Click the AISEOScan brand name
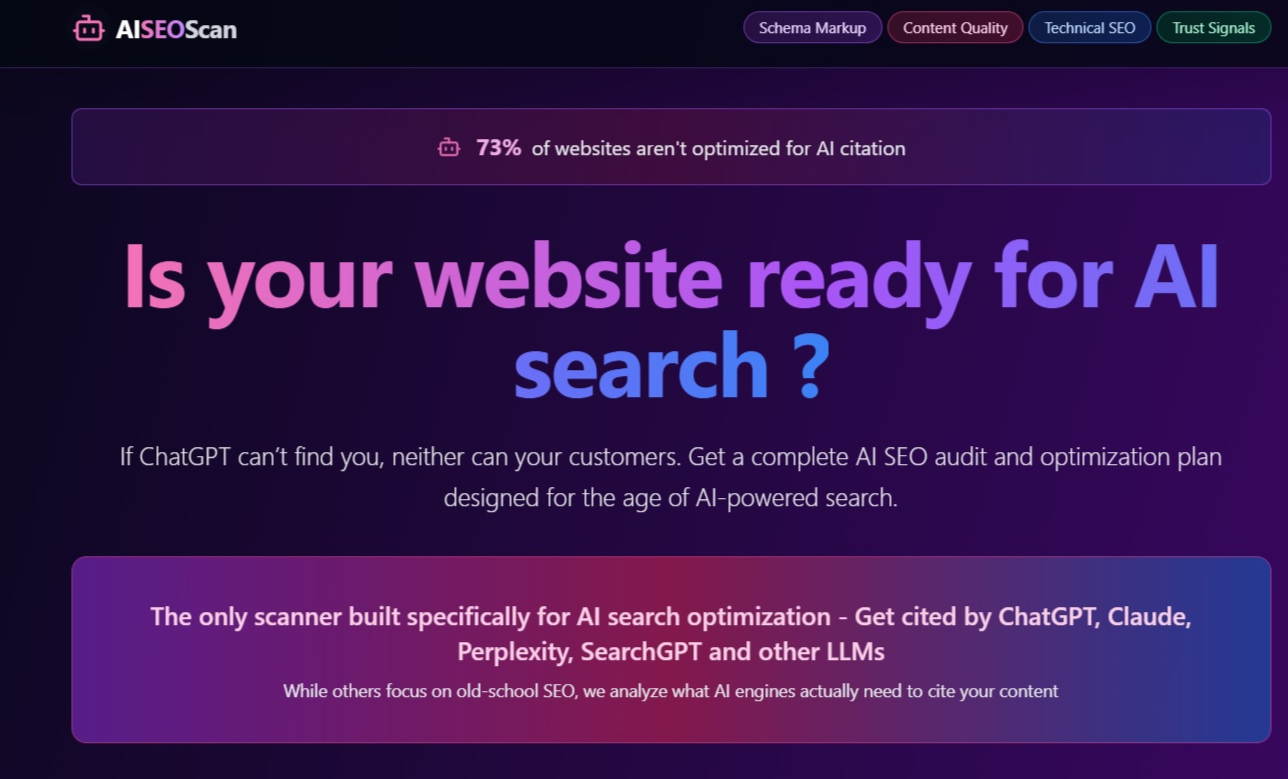The height and width of the screenshot is (779, 1288). click(176, 30)
